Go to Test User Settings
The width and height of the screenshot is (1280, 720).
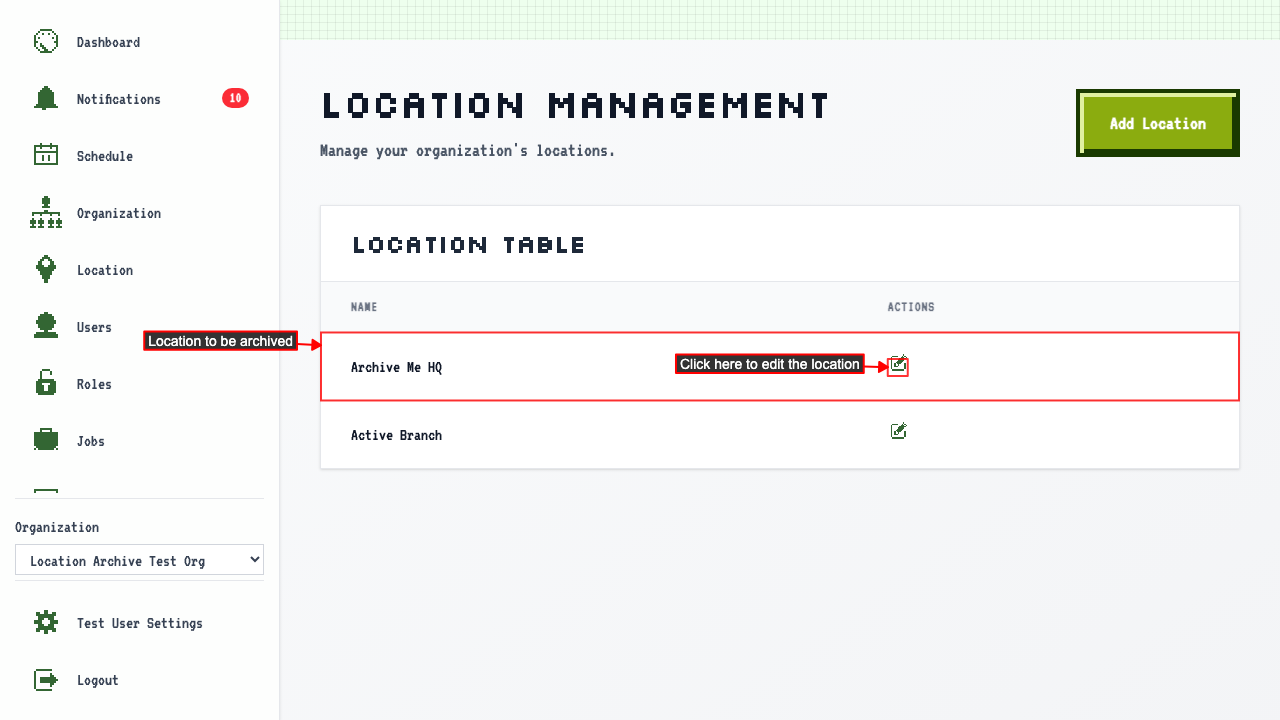click(x=140, y=623)
